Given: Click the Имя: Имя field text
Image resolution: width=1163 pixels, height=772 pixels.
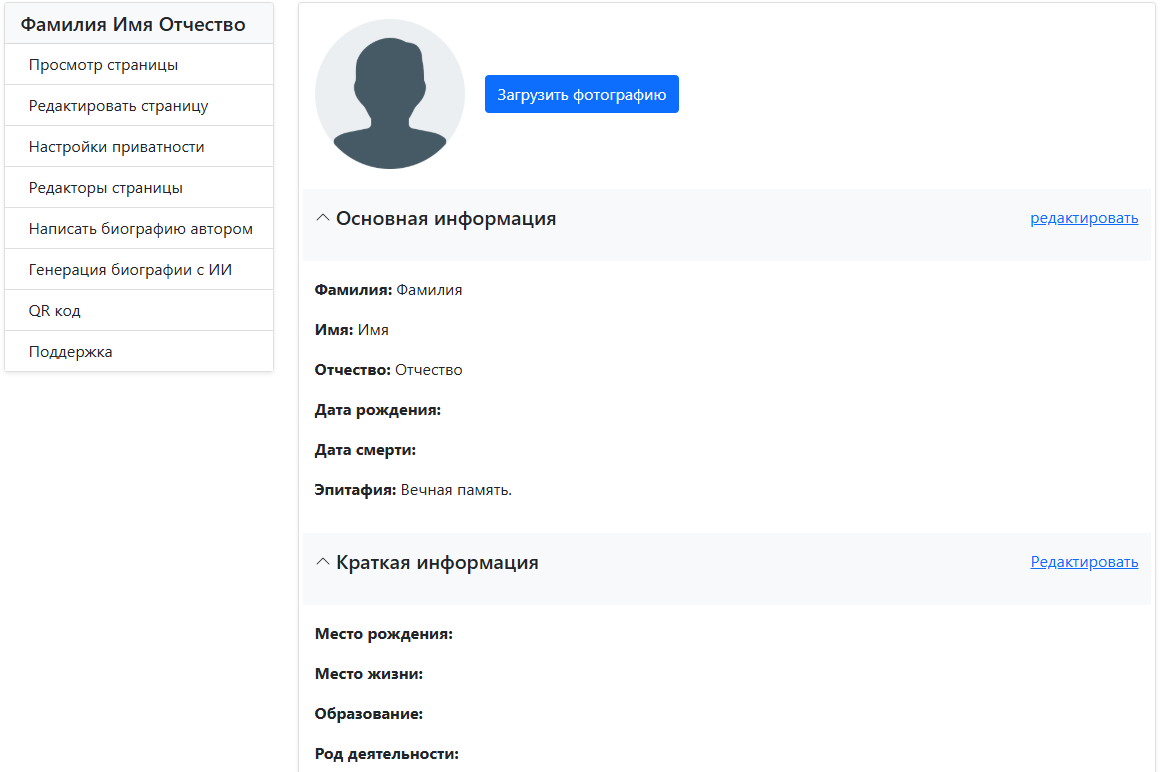Looking at the screenshot, I should coord(352,330).
